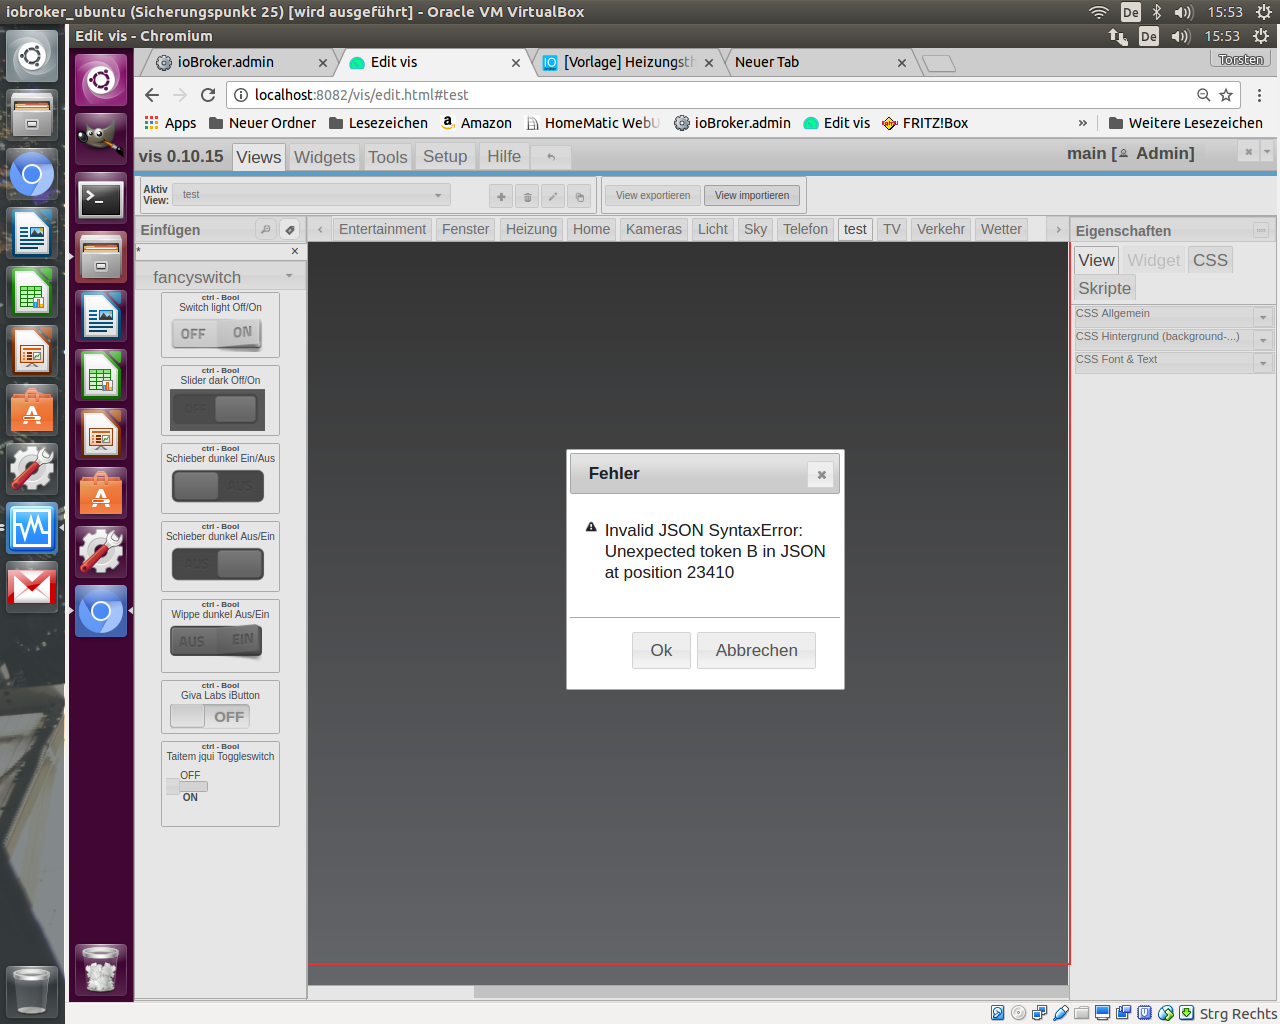Image resolution: width=1280 pixels, height=1024 pixels.
Task: Duplicate the view with the copy icon
Action: pyautogui.click(x=579, y=196)
